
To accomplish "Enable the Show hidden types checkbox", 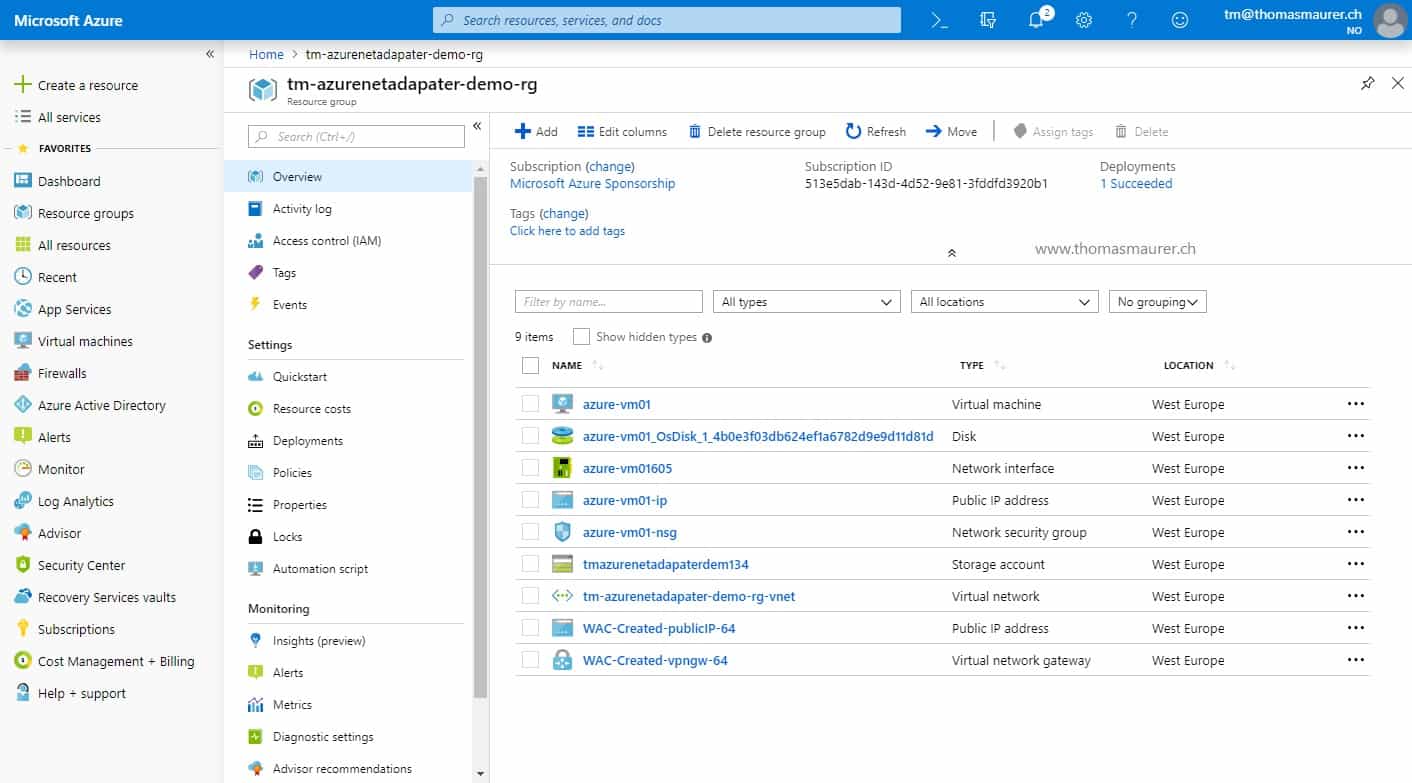I will click(x=581, y=337).
